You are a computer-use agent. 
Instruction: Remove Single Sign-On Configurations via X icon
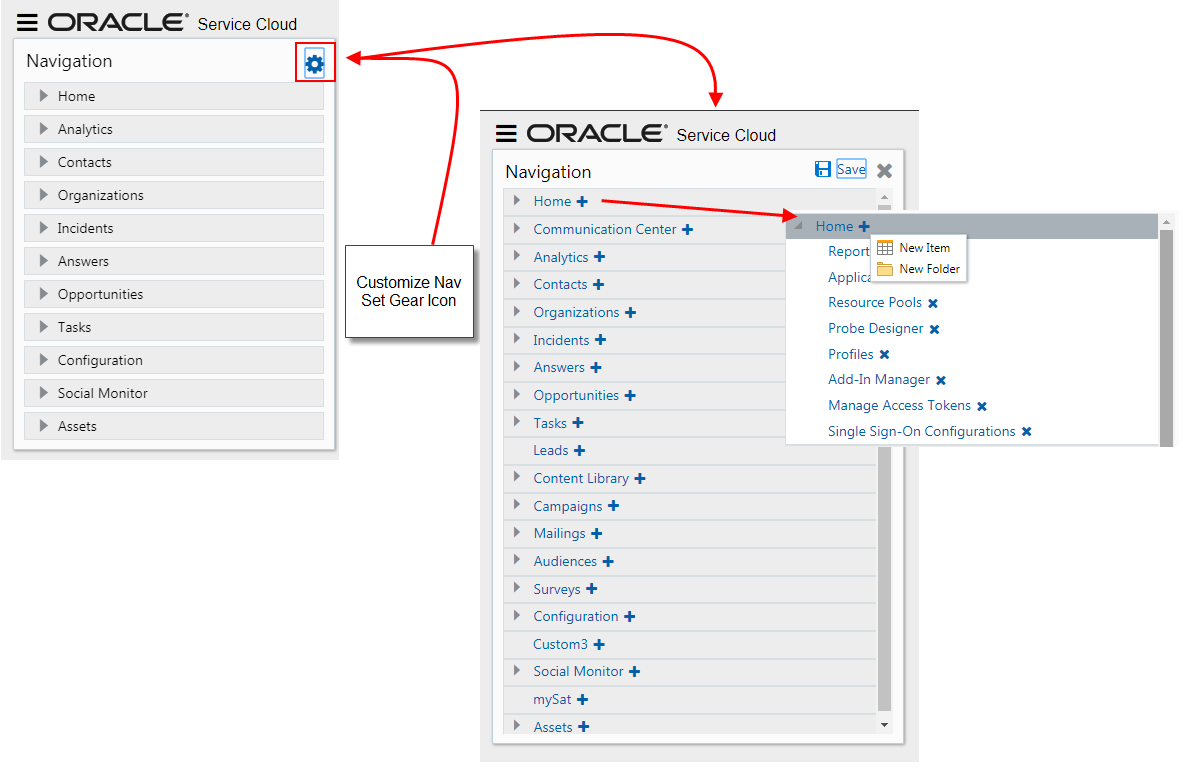point(1027,430)
